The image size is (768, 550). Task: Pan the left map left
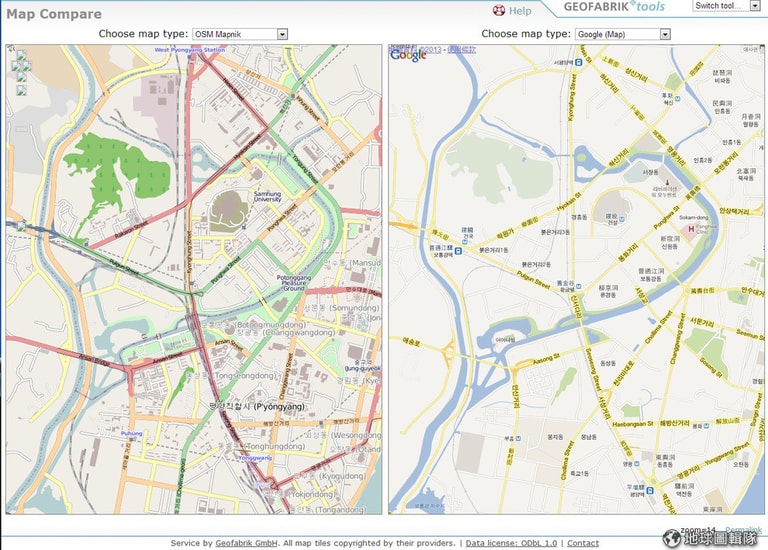(x=15, y=66)
